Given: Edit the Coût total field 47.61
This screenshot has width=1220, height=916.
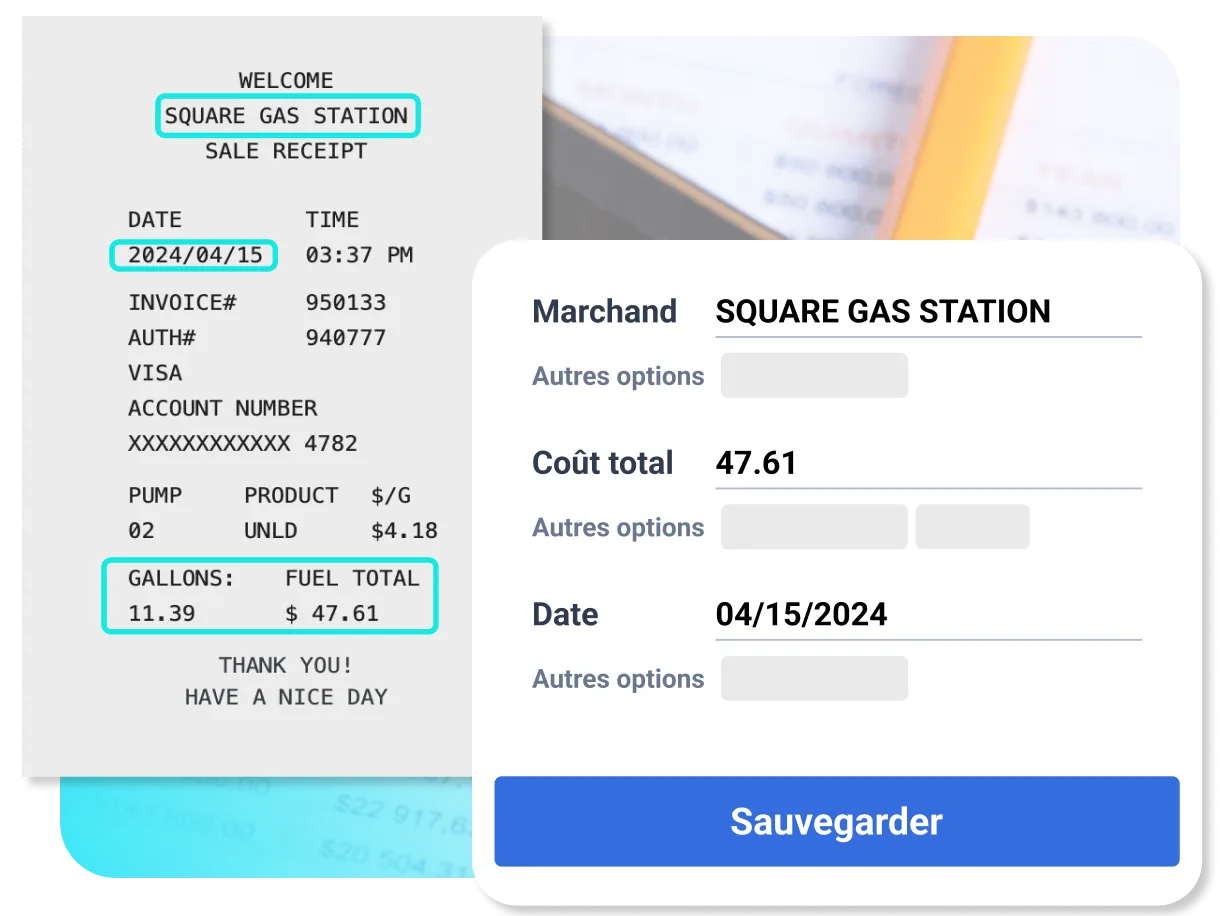Looking at the screenshot, I should point(928,463).
